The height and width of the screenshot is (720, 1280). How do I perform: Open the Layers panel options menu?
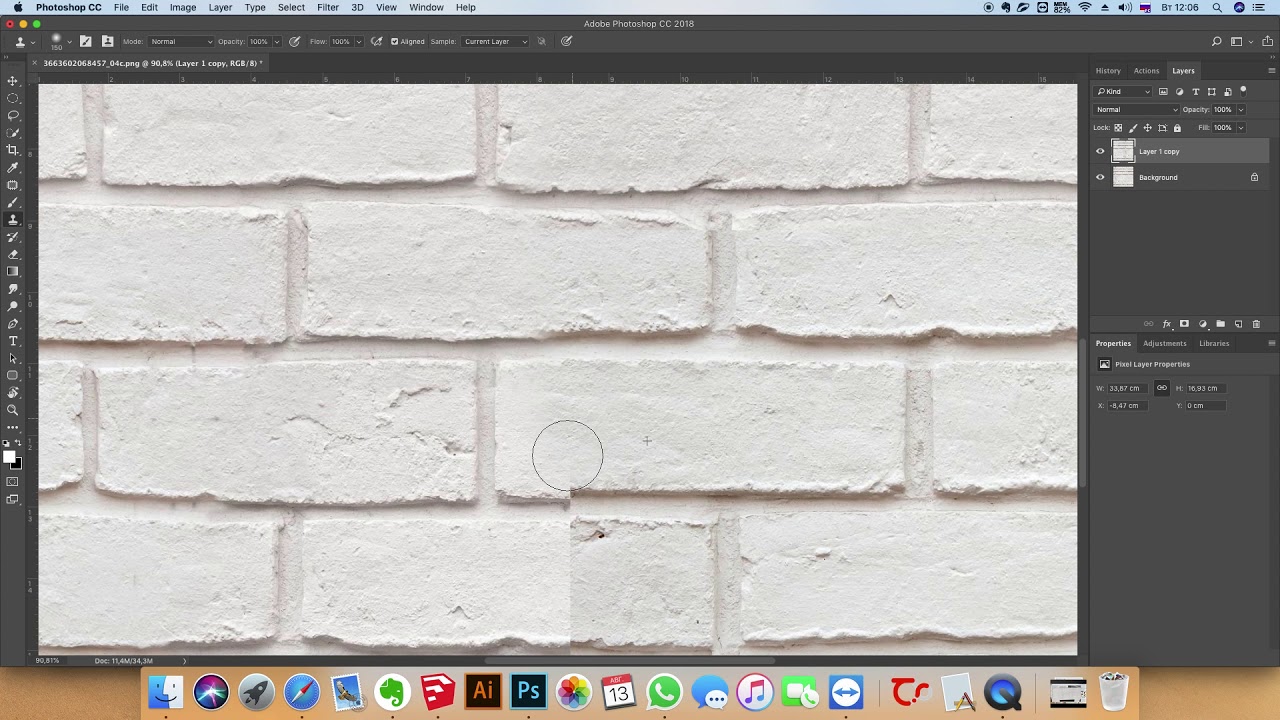click(1271, 71)
